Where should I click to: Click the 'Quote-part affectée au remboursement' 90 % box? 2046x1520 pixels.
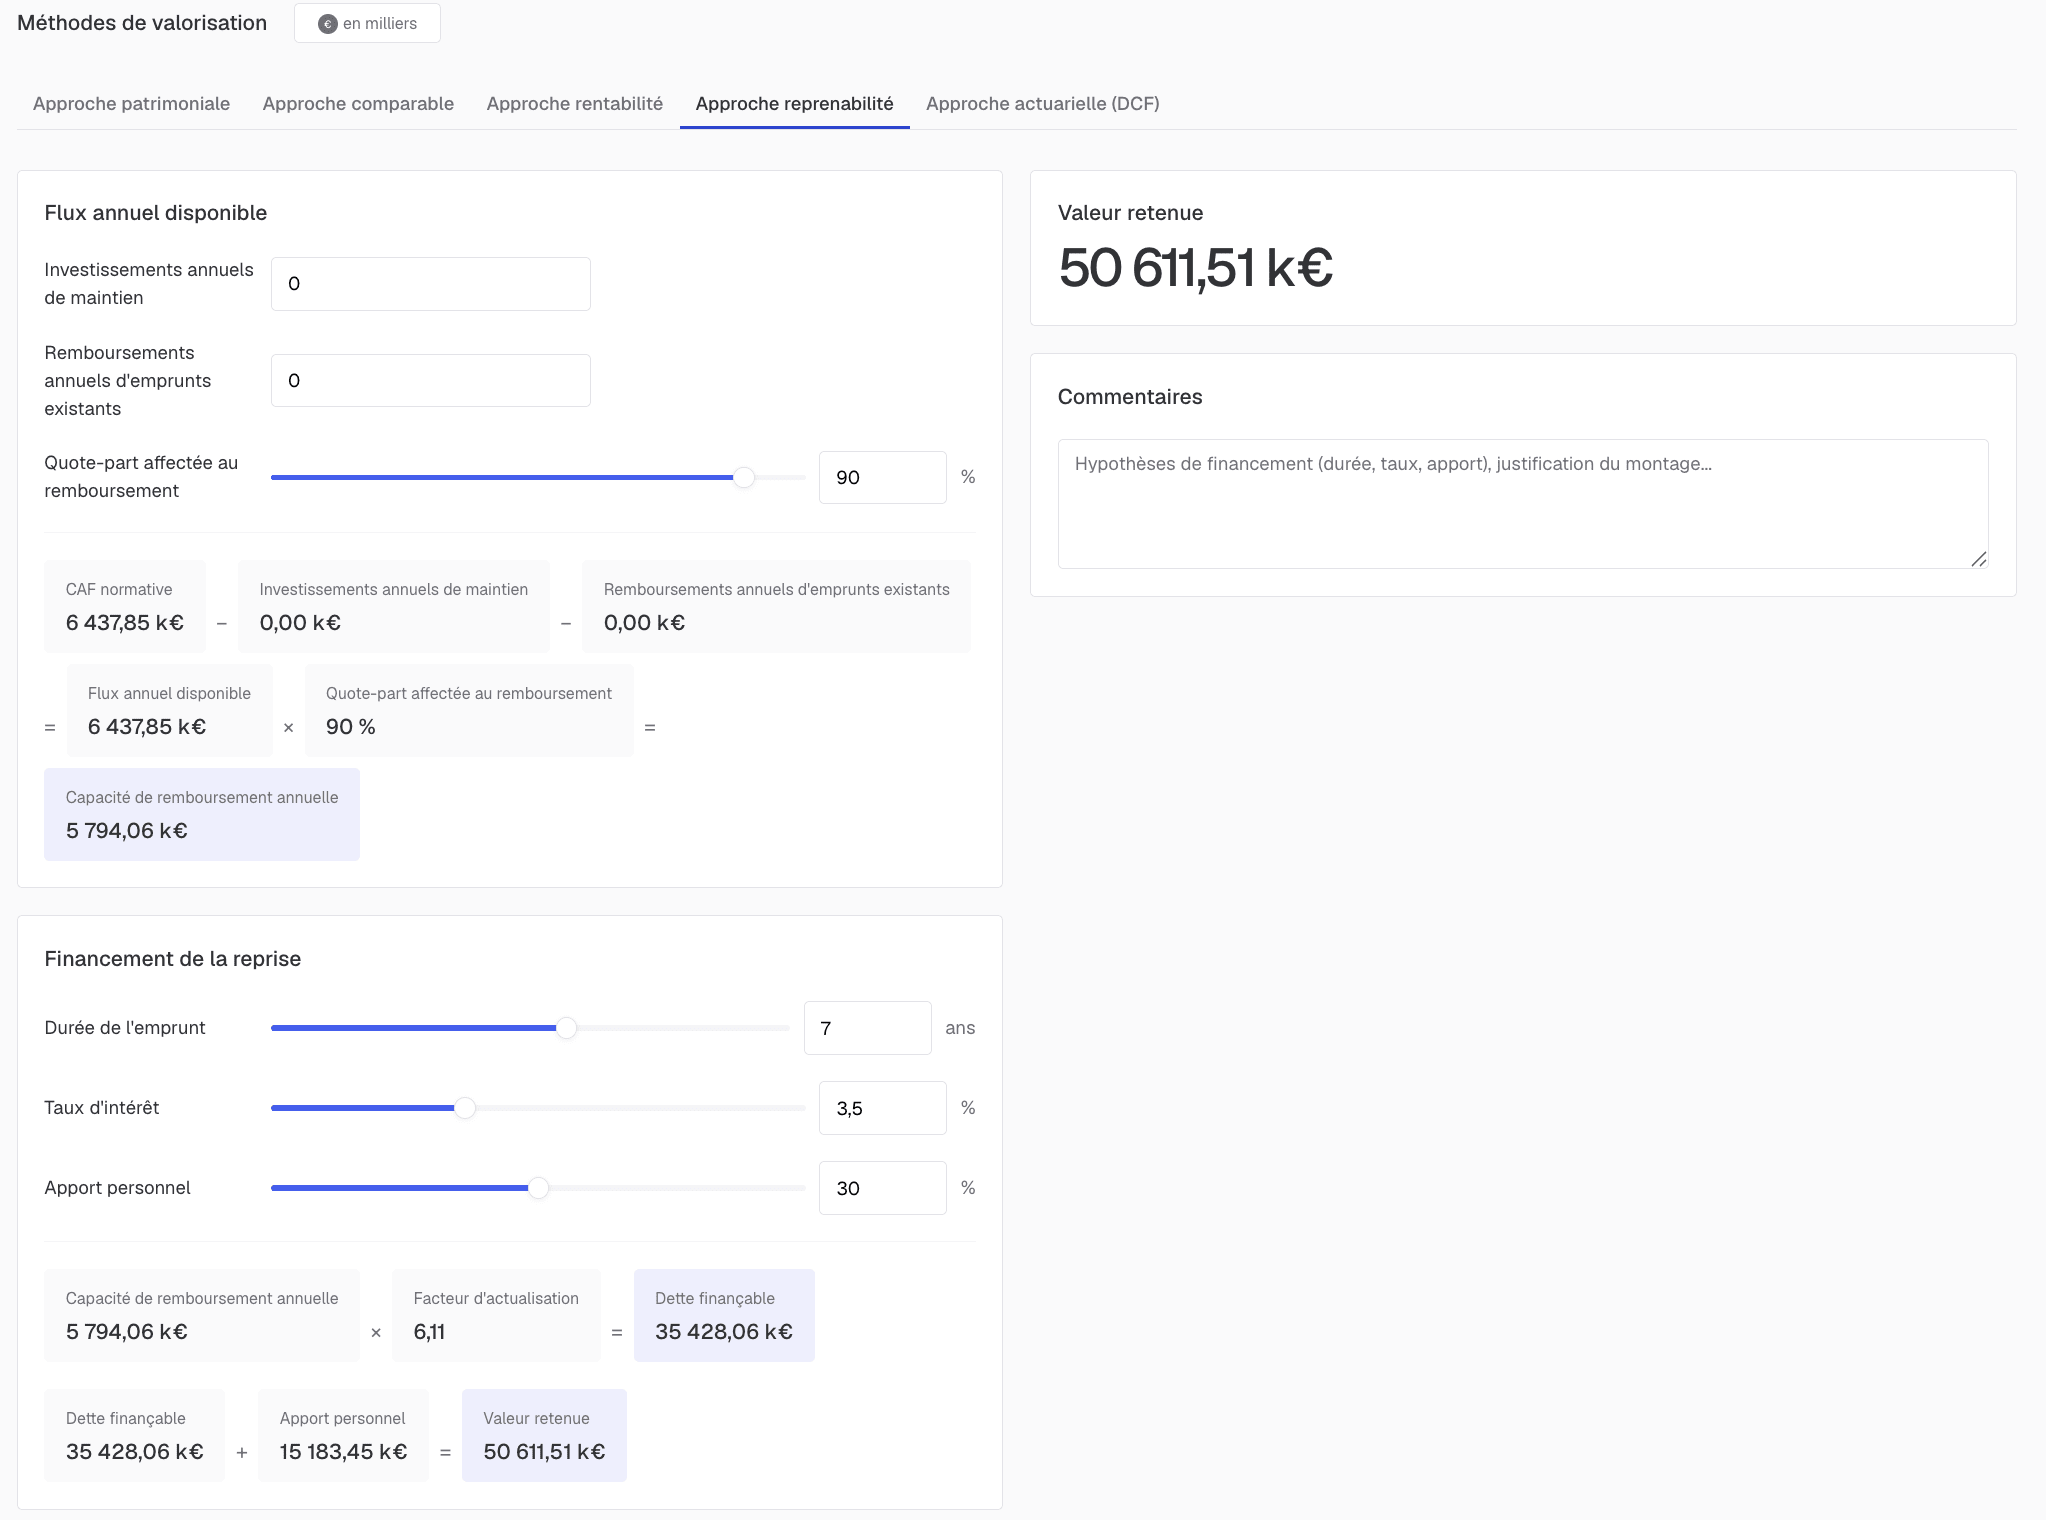click(469, 711)
